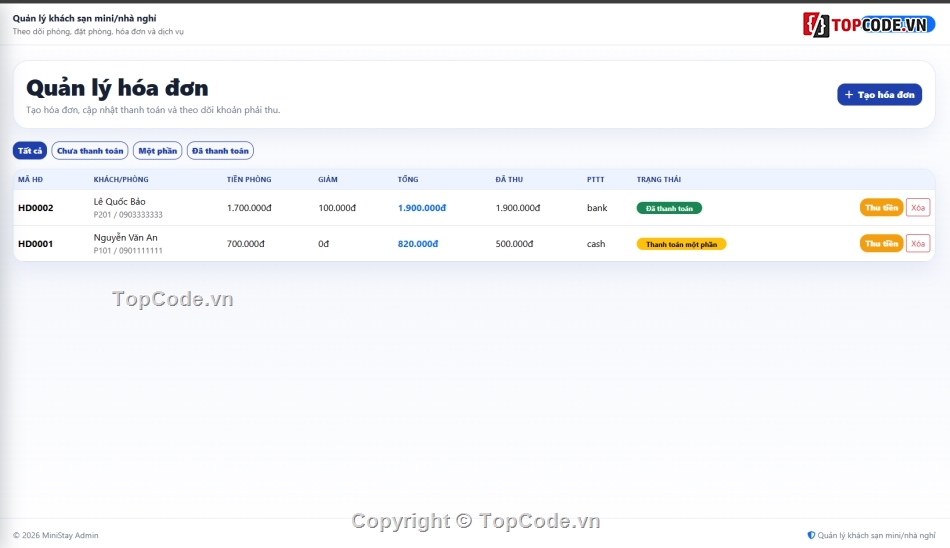
Task: Click discount value 0đ
Action: (324, 244)
